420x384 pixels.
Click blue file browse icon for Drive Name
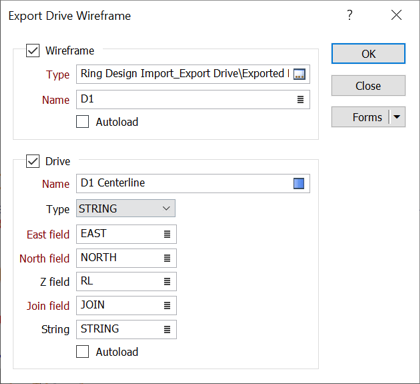(x=299, y=183)
